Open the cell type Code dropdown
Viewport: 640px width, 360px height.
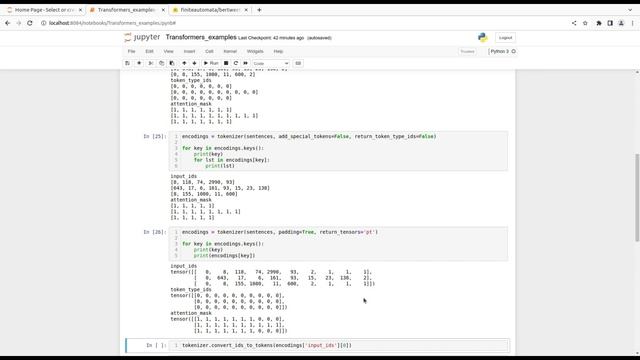271,63
